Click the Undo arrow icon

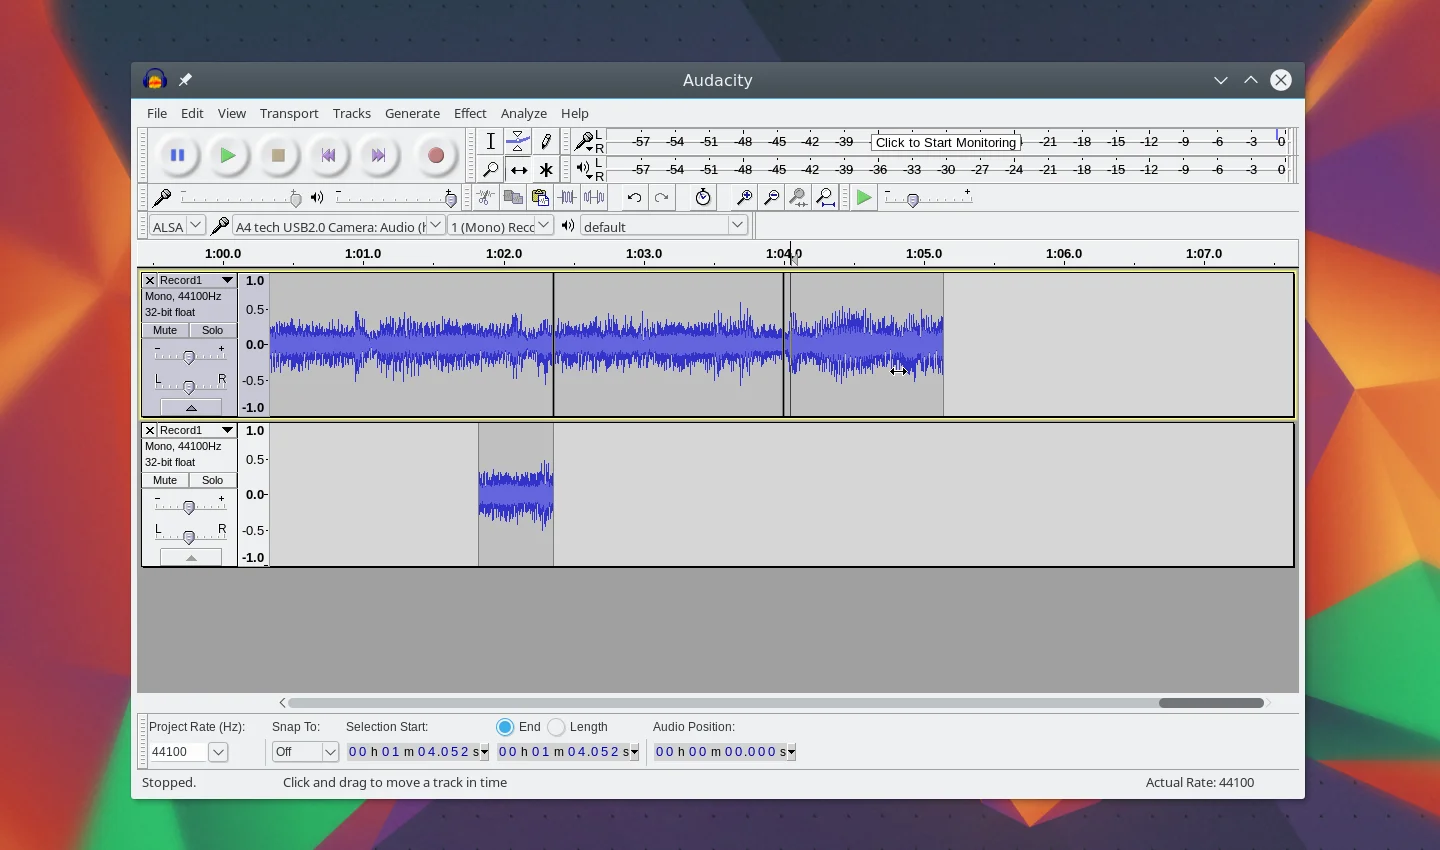[x=634, y=198]
